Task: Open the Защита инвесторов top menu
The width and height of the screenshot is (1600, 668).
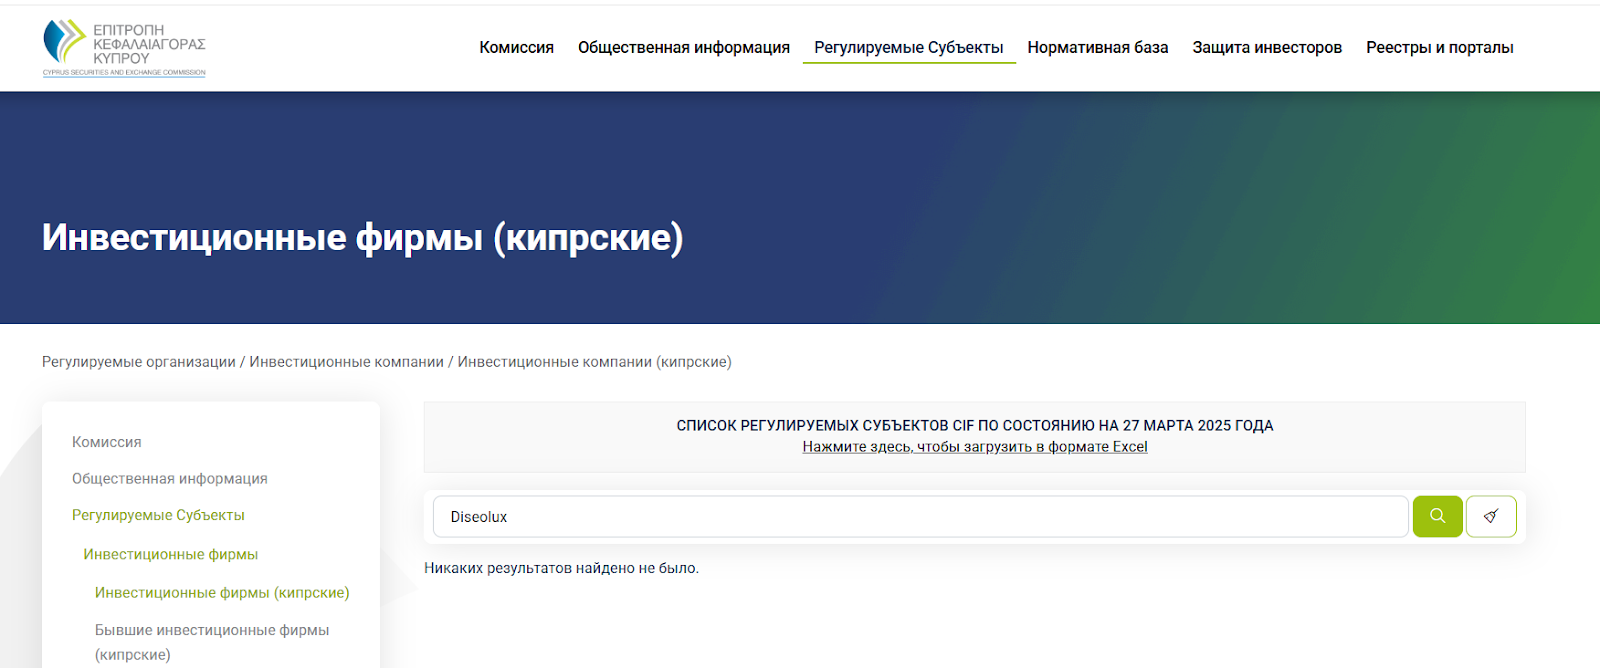Action: pos(1267,48)
